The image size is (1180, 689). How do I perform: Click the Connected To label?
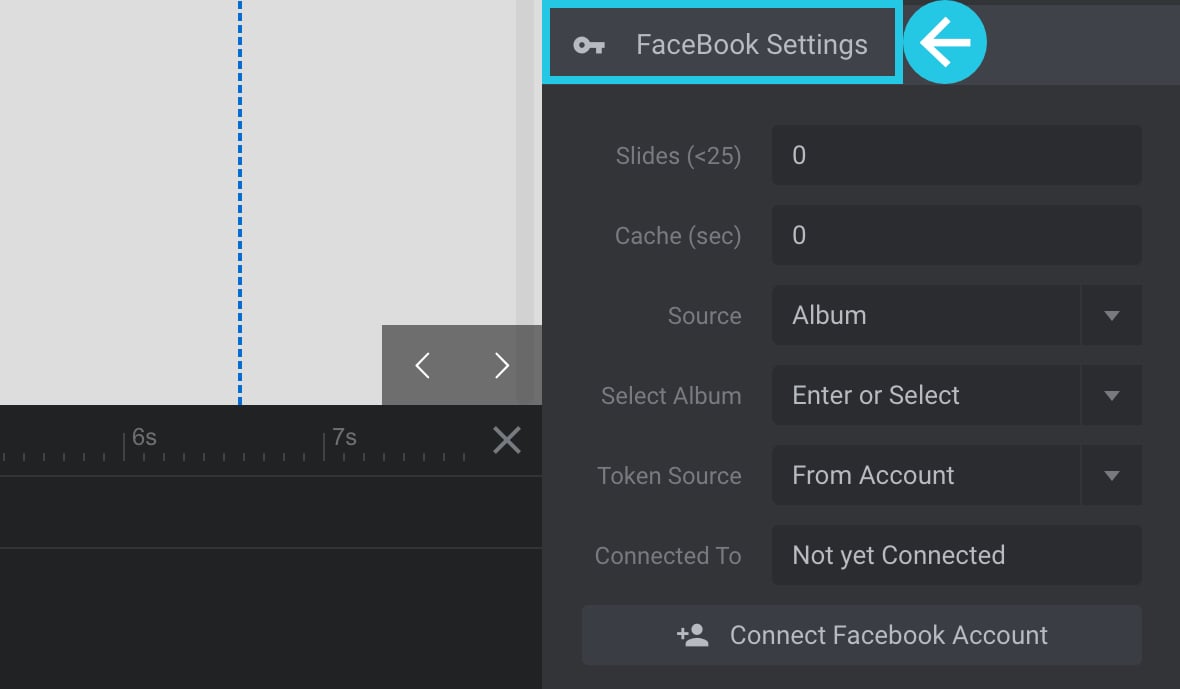click(x=668, y=555)
